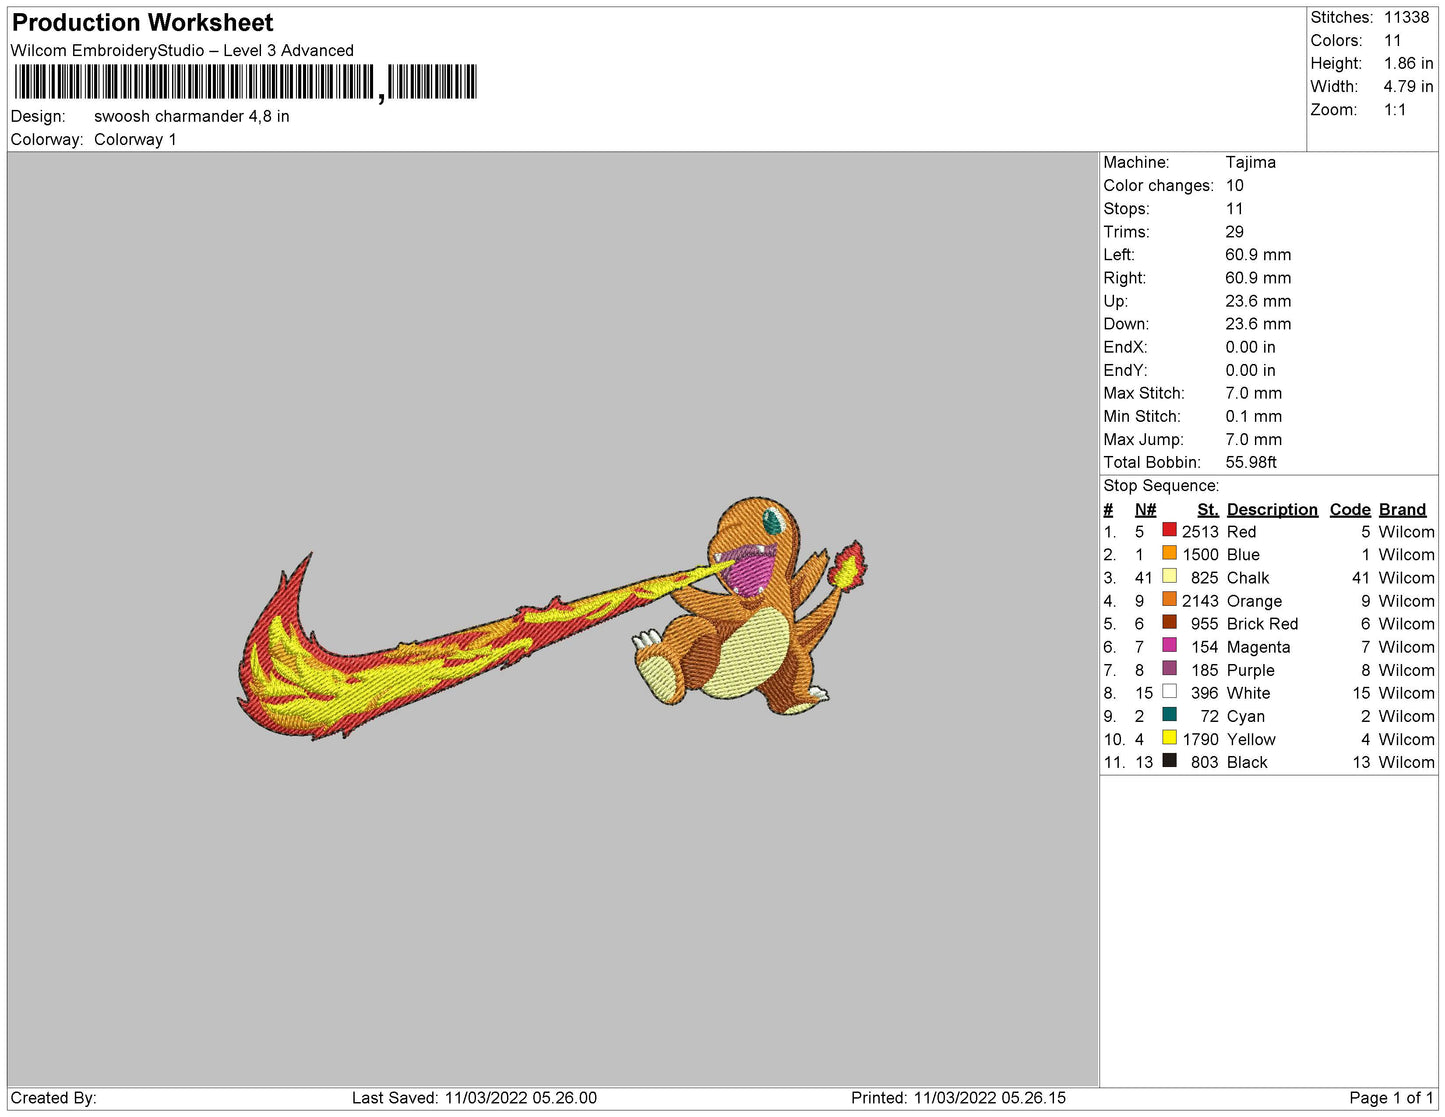Viewport: 1445px width, 1117px height.
Task: Click the Stop Sequence label
Action: [1161, 486]
